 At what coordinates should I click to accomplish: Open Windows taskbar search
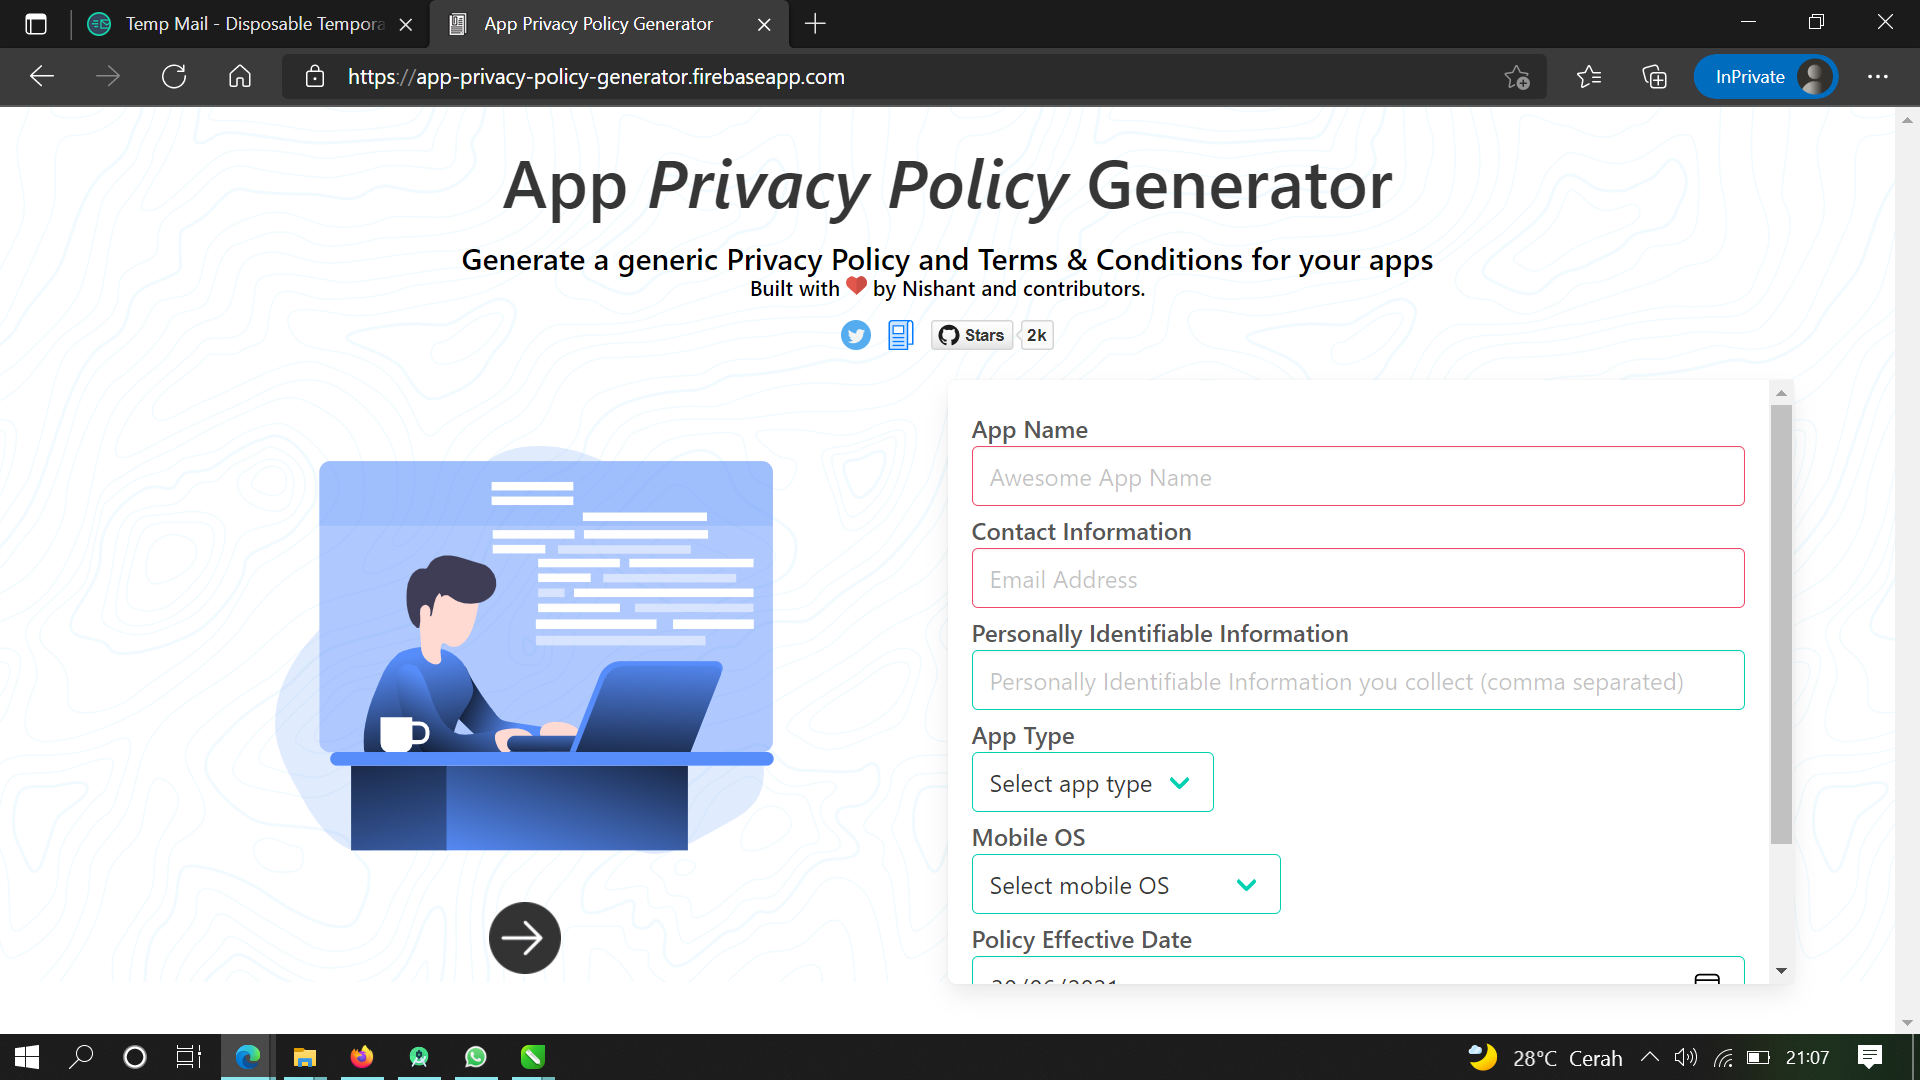tap(81, 1057)
